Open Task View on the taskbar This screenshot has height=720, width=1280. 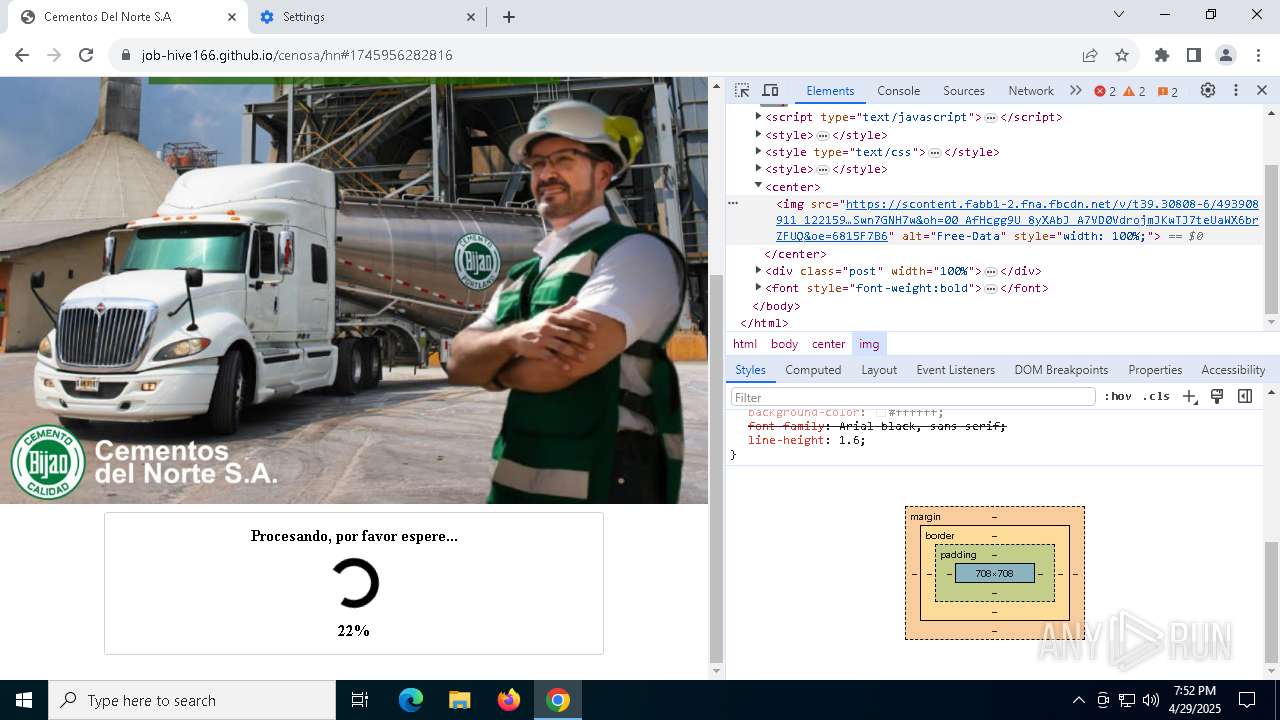360,700
